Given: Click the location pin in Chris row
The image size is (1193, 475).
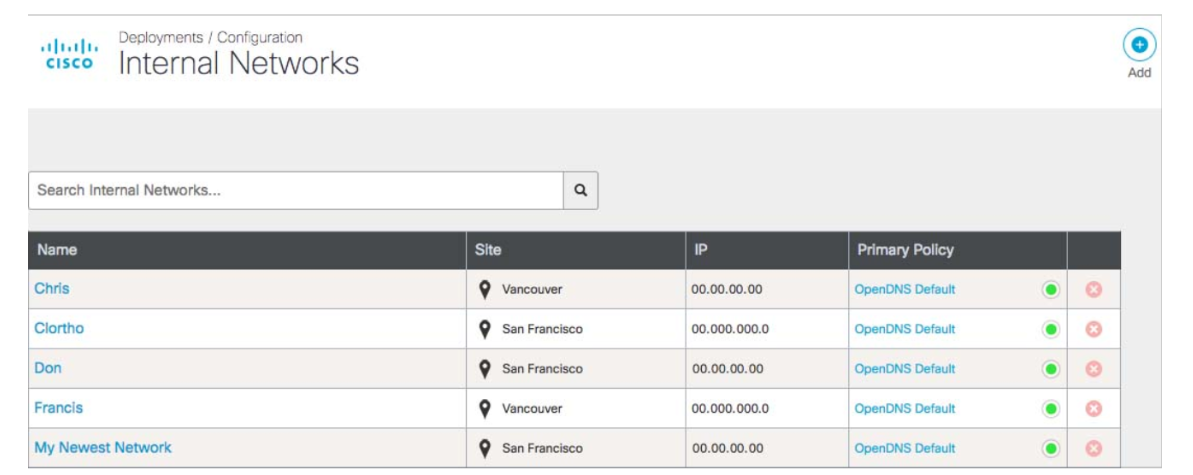Looking at the screenshot, I should 484,290.
